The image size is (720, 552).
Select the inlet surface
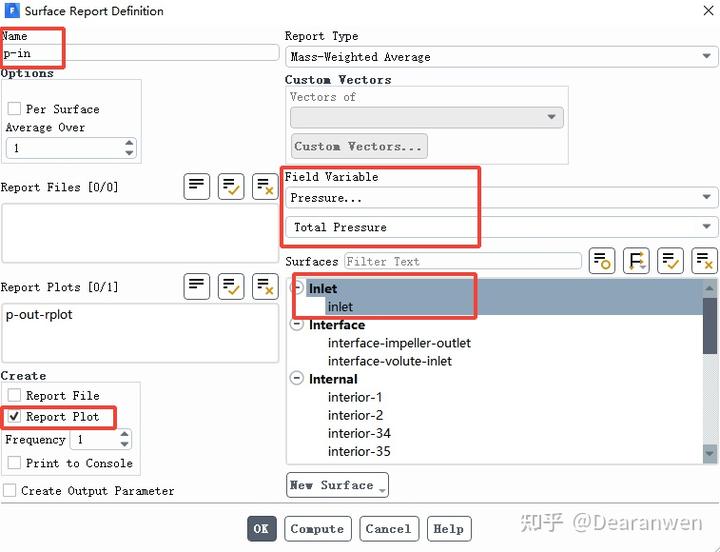click(x=340, y=306)
